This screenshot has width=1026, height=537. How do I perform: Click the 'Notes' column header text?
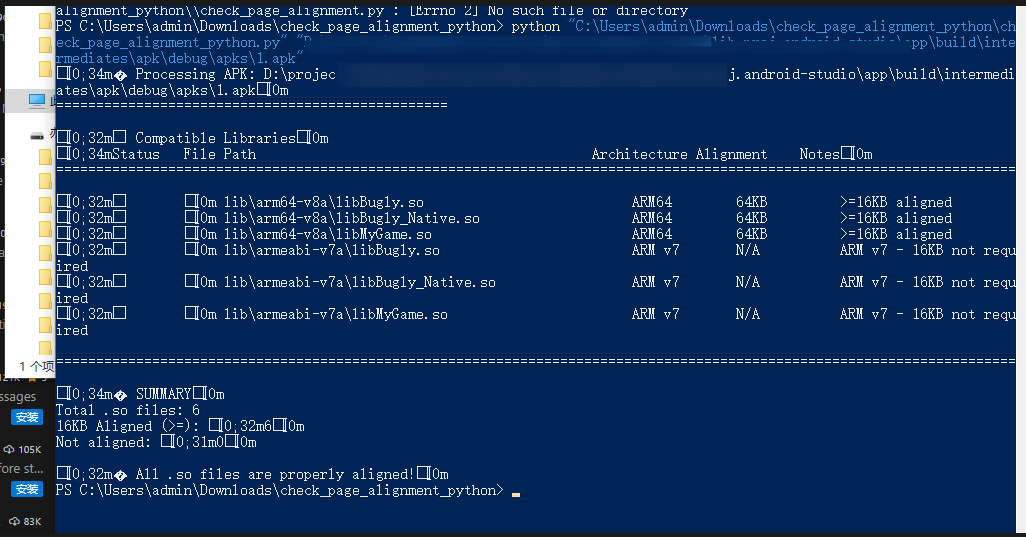(819, 154)
